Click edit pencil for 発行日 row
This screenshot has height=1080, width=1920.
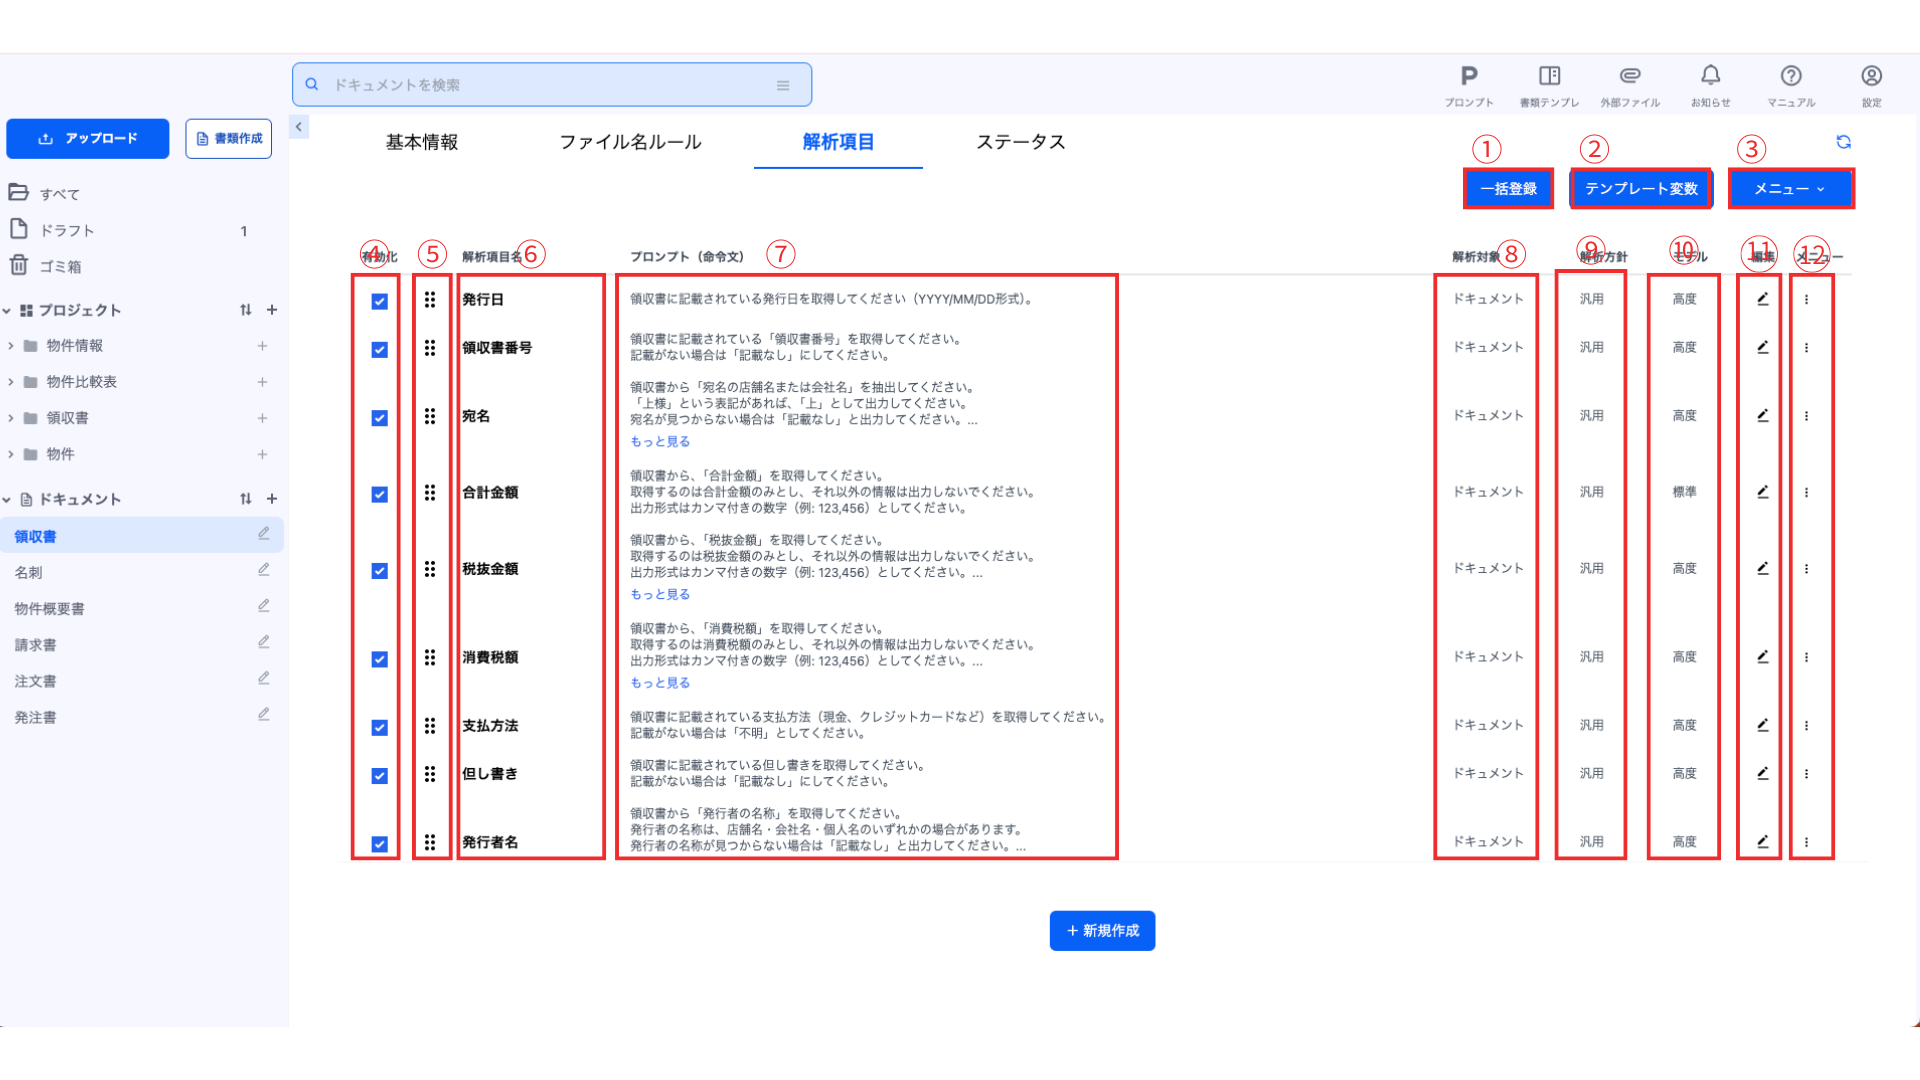coord(1762,299)
